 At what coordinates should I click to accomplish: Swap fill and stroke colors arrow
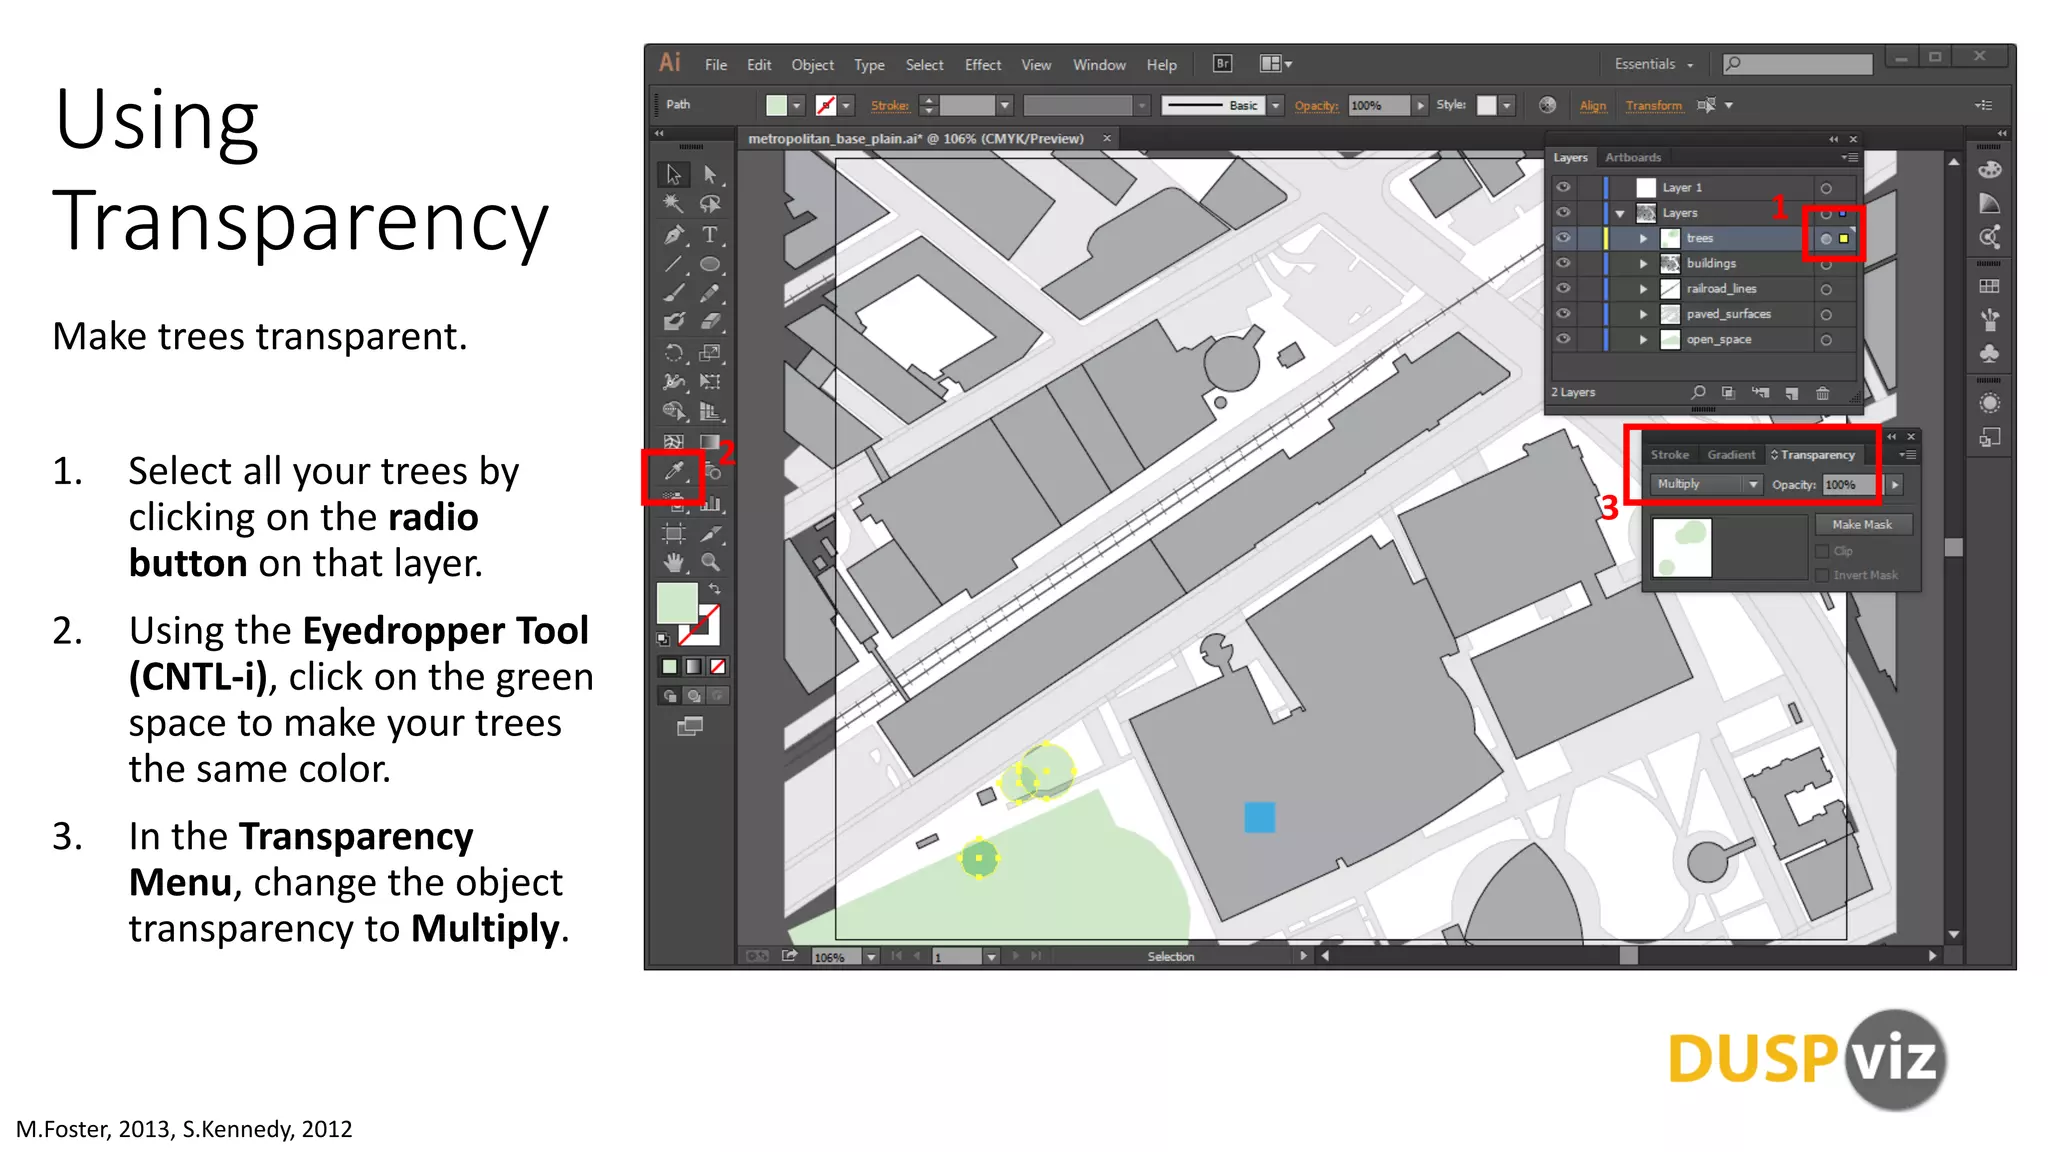(x=714, y=589)
